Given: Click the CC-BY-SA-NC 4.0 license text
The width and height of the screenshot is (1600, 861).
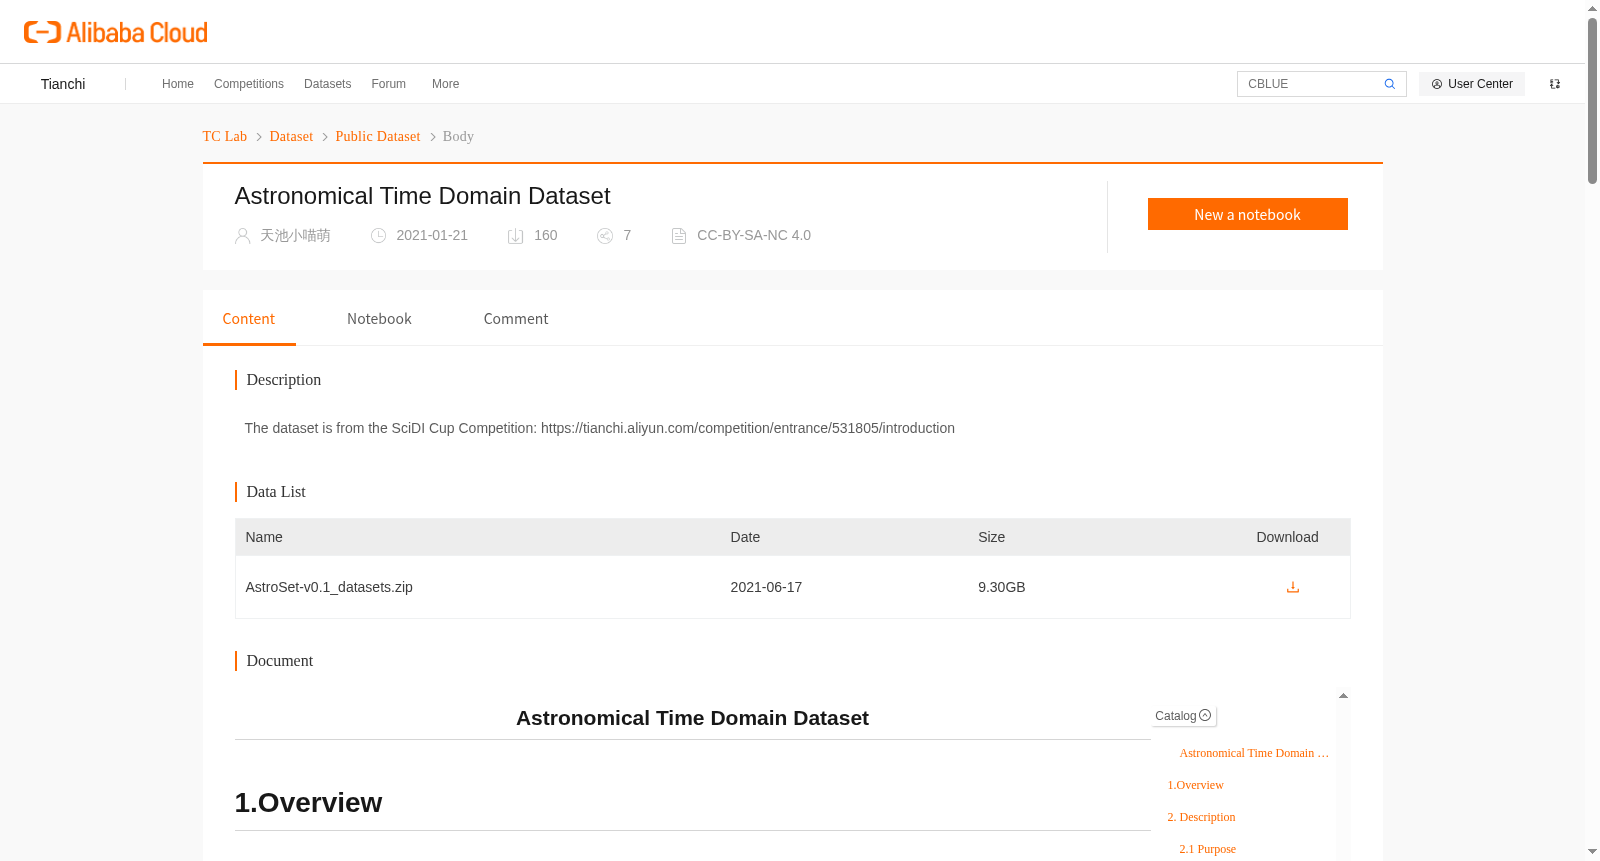Looking at the screenshot, I should coord(754,236).
